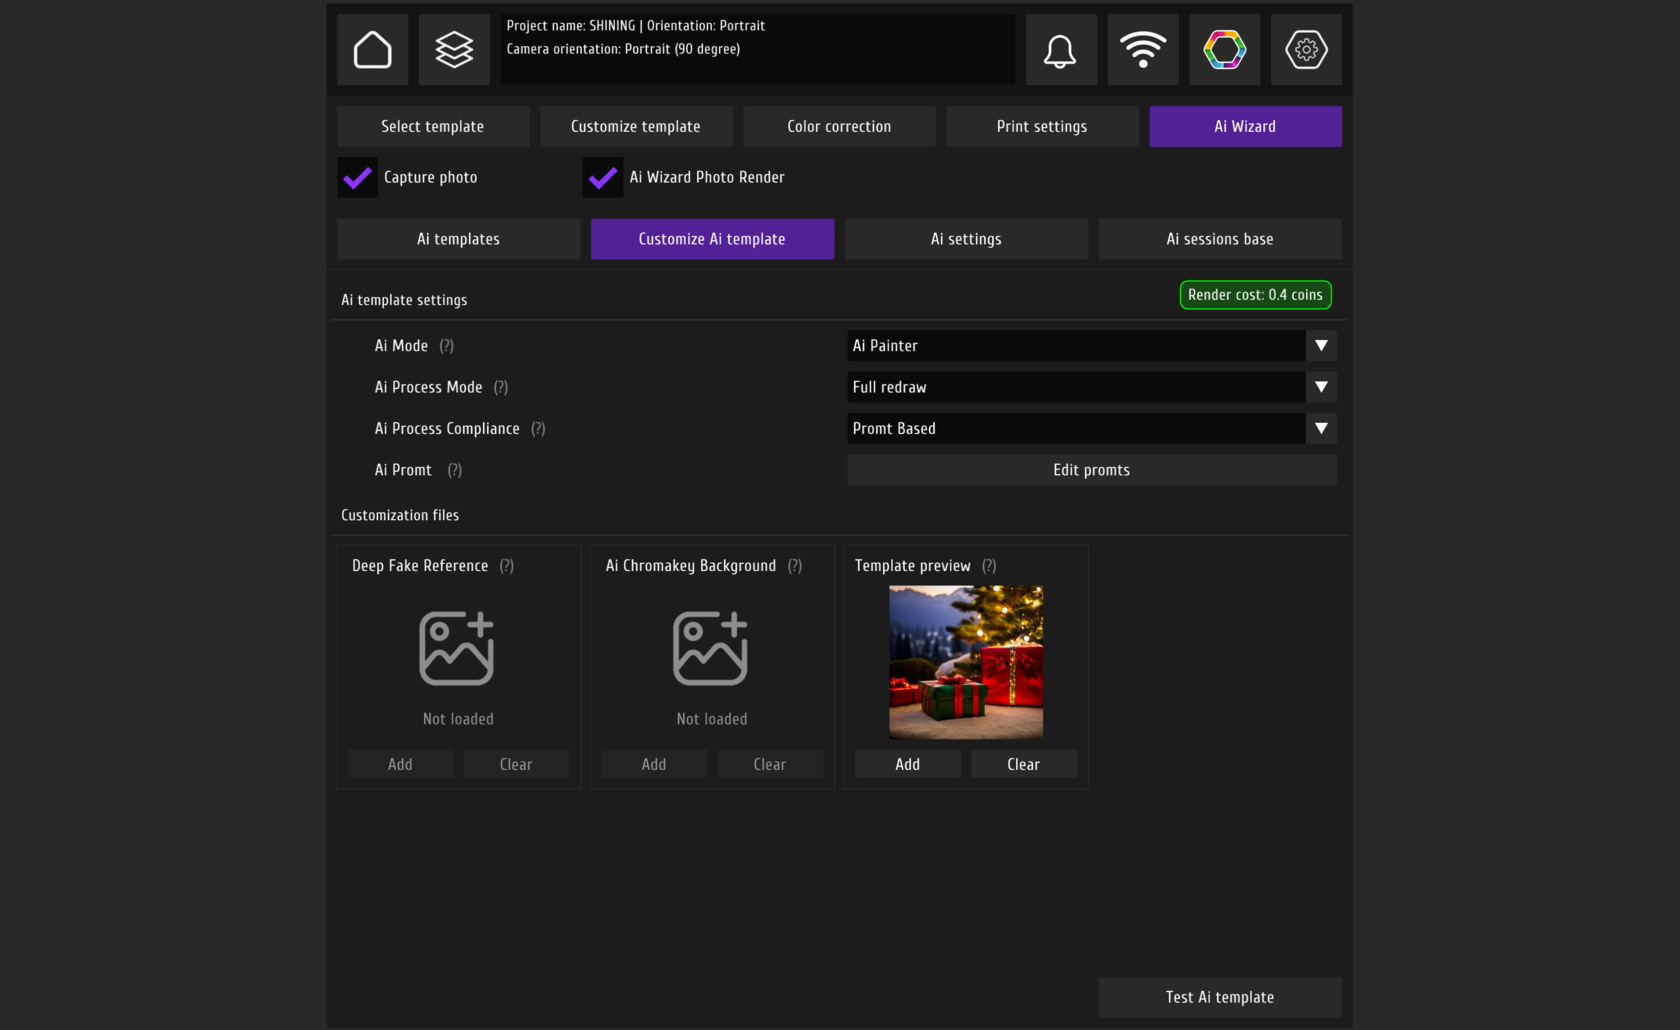Show help for Deep Fake Reference
Viewport: 1680px width, 1030px height.
tap(507, 566)
